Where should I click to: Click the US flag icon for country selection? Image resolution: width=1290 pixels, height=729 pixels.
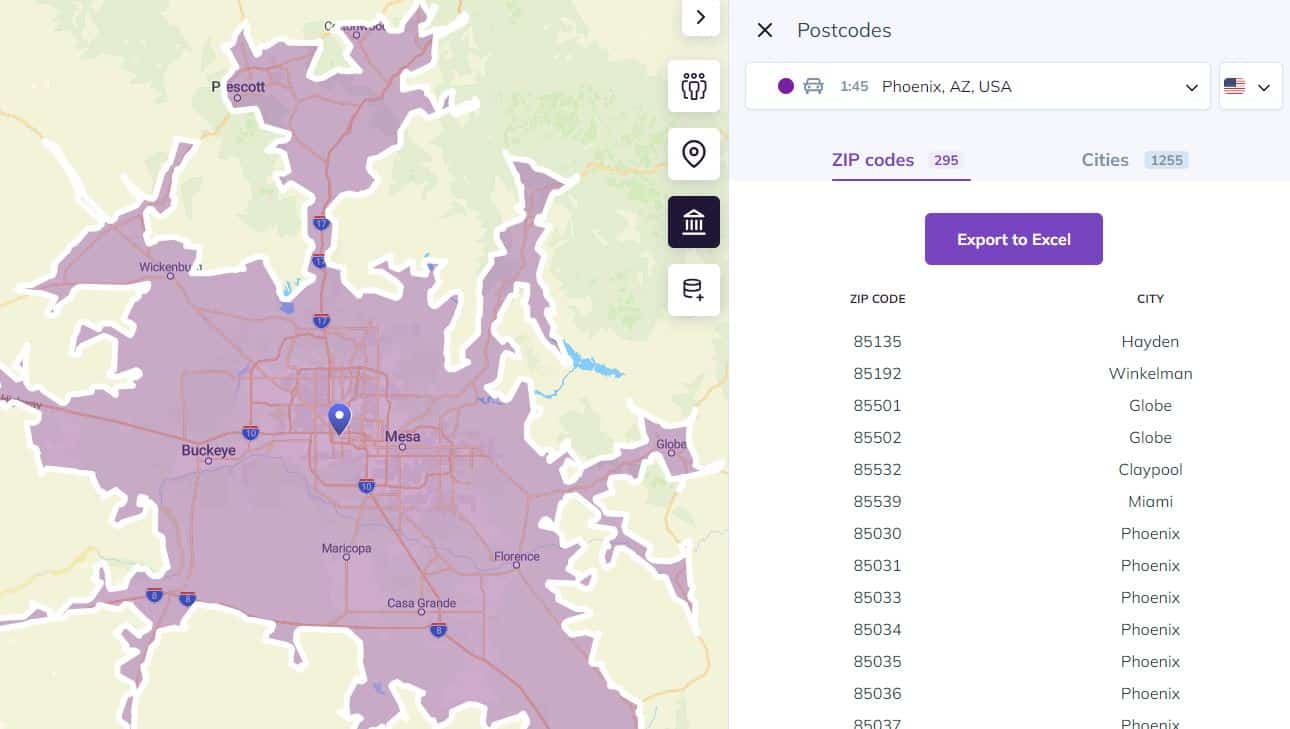1235,86
